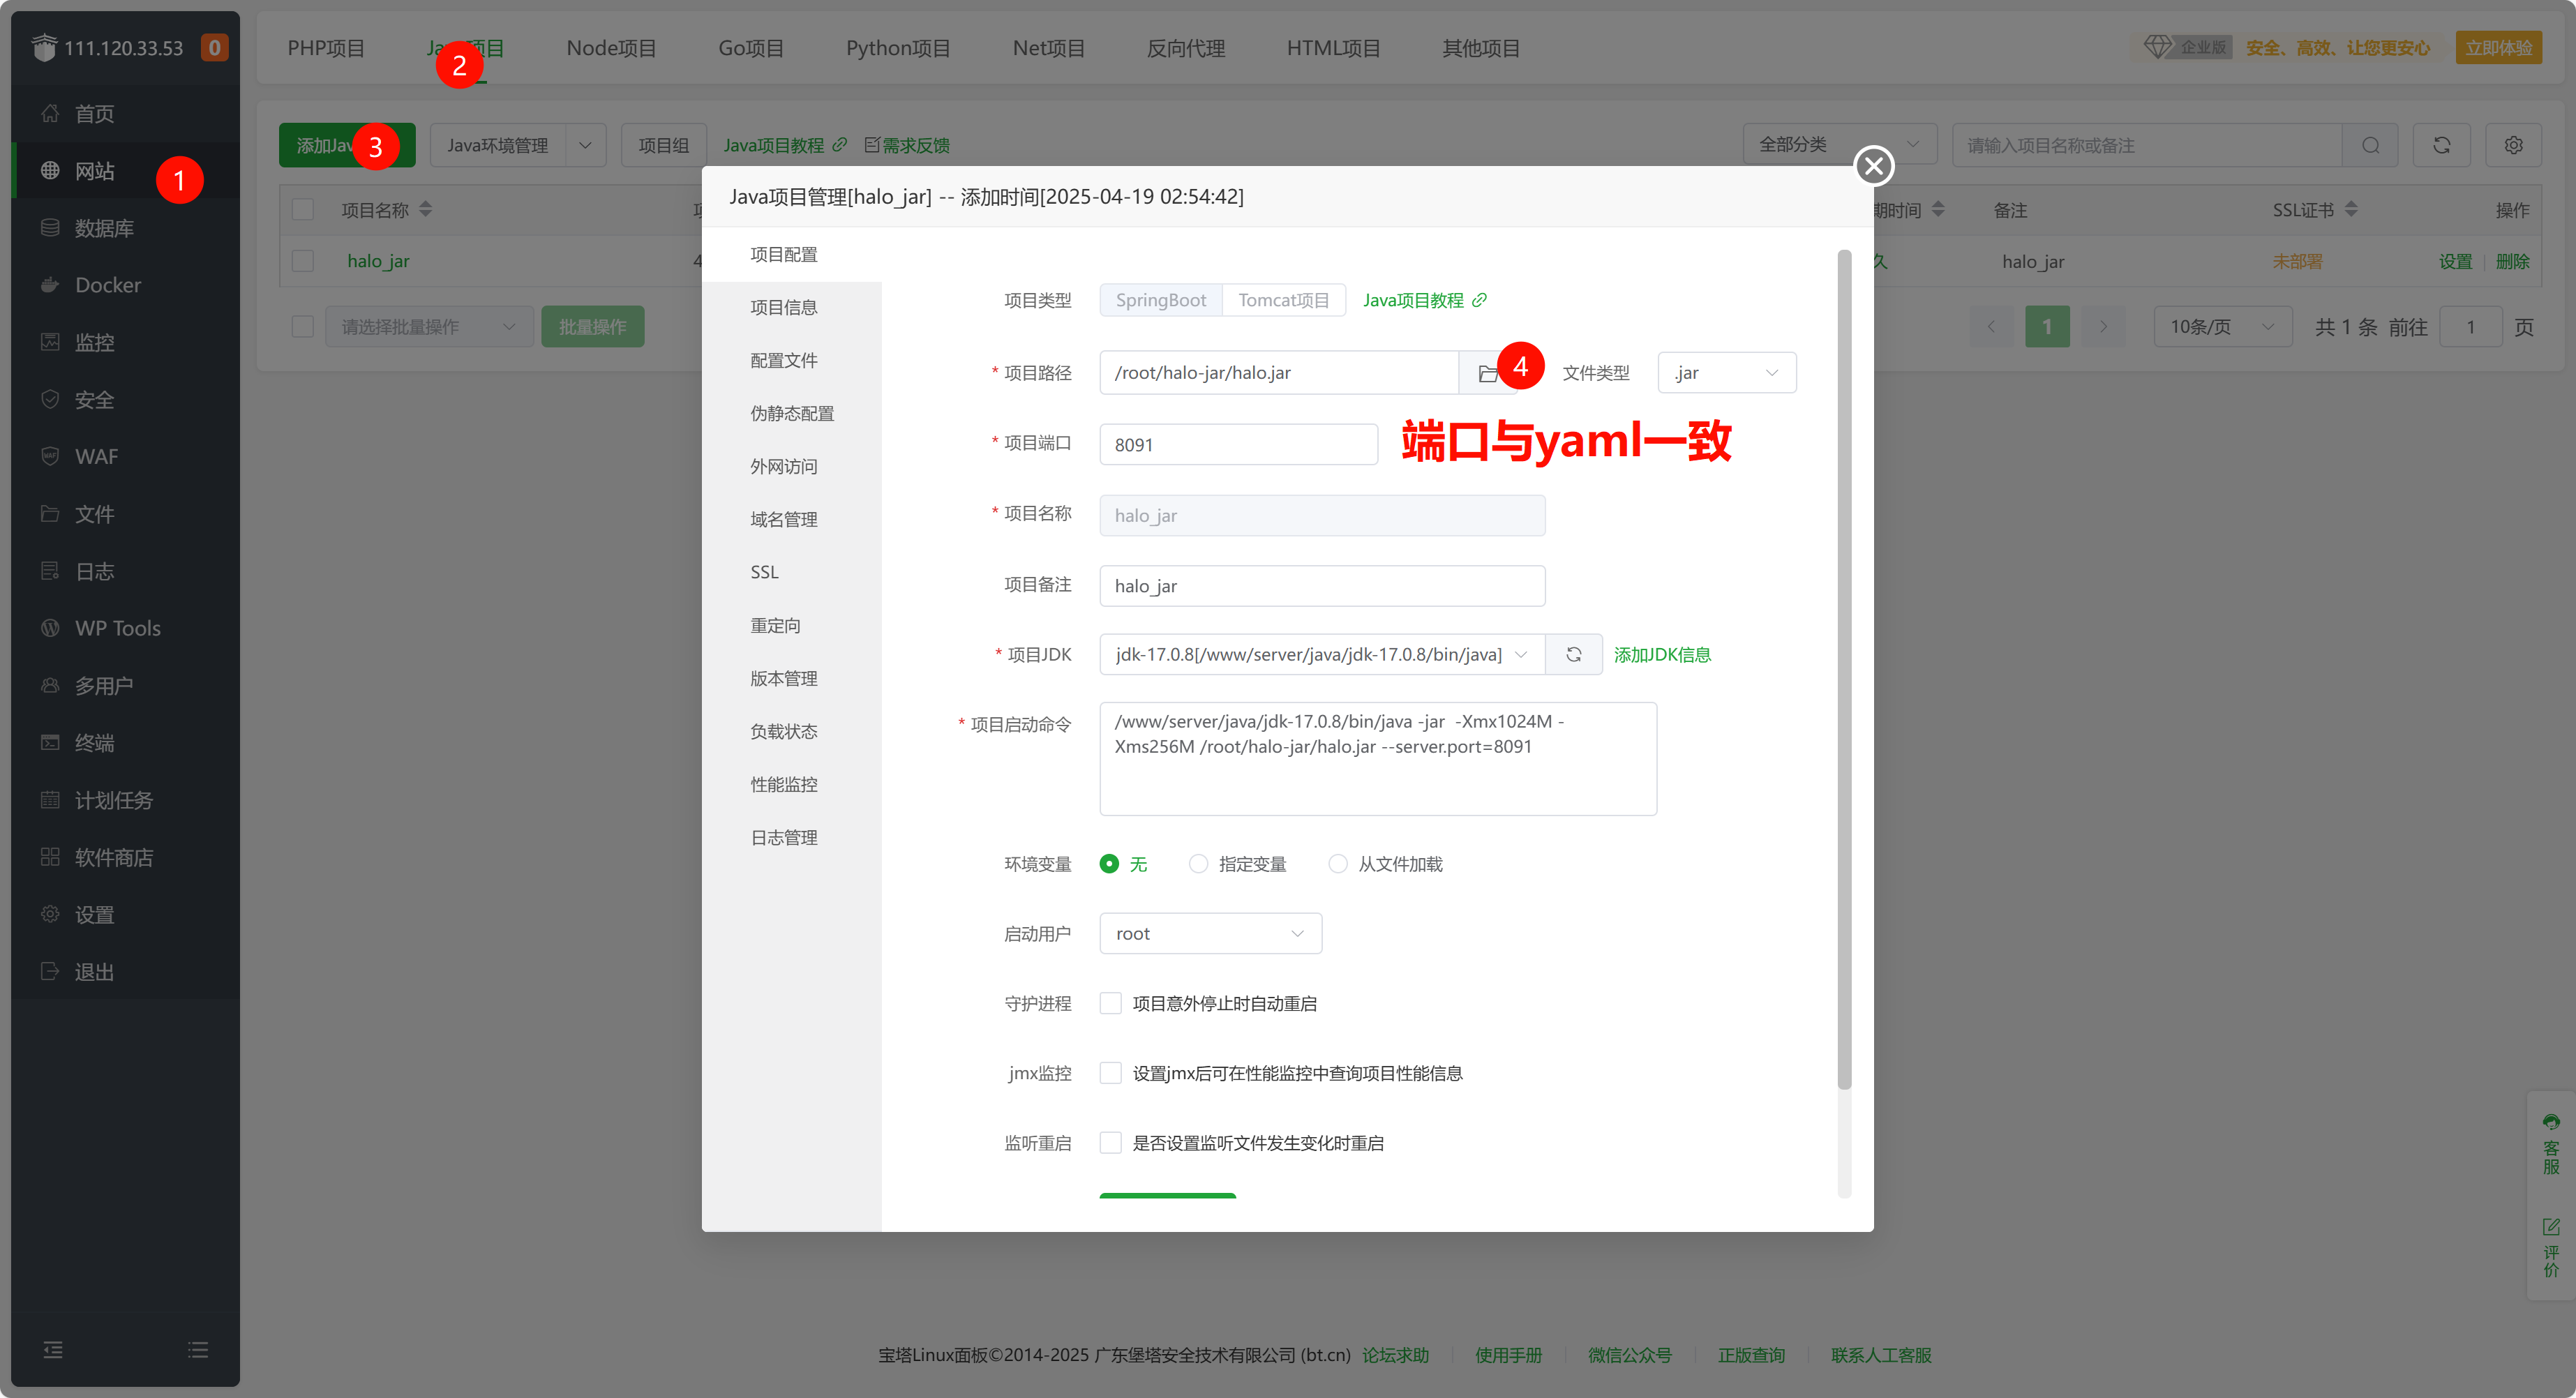Click the bottom list icon in sidebar
2576x1398 pixels.
click(x=198, y=1350)
